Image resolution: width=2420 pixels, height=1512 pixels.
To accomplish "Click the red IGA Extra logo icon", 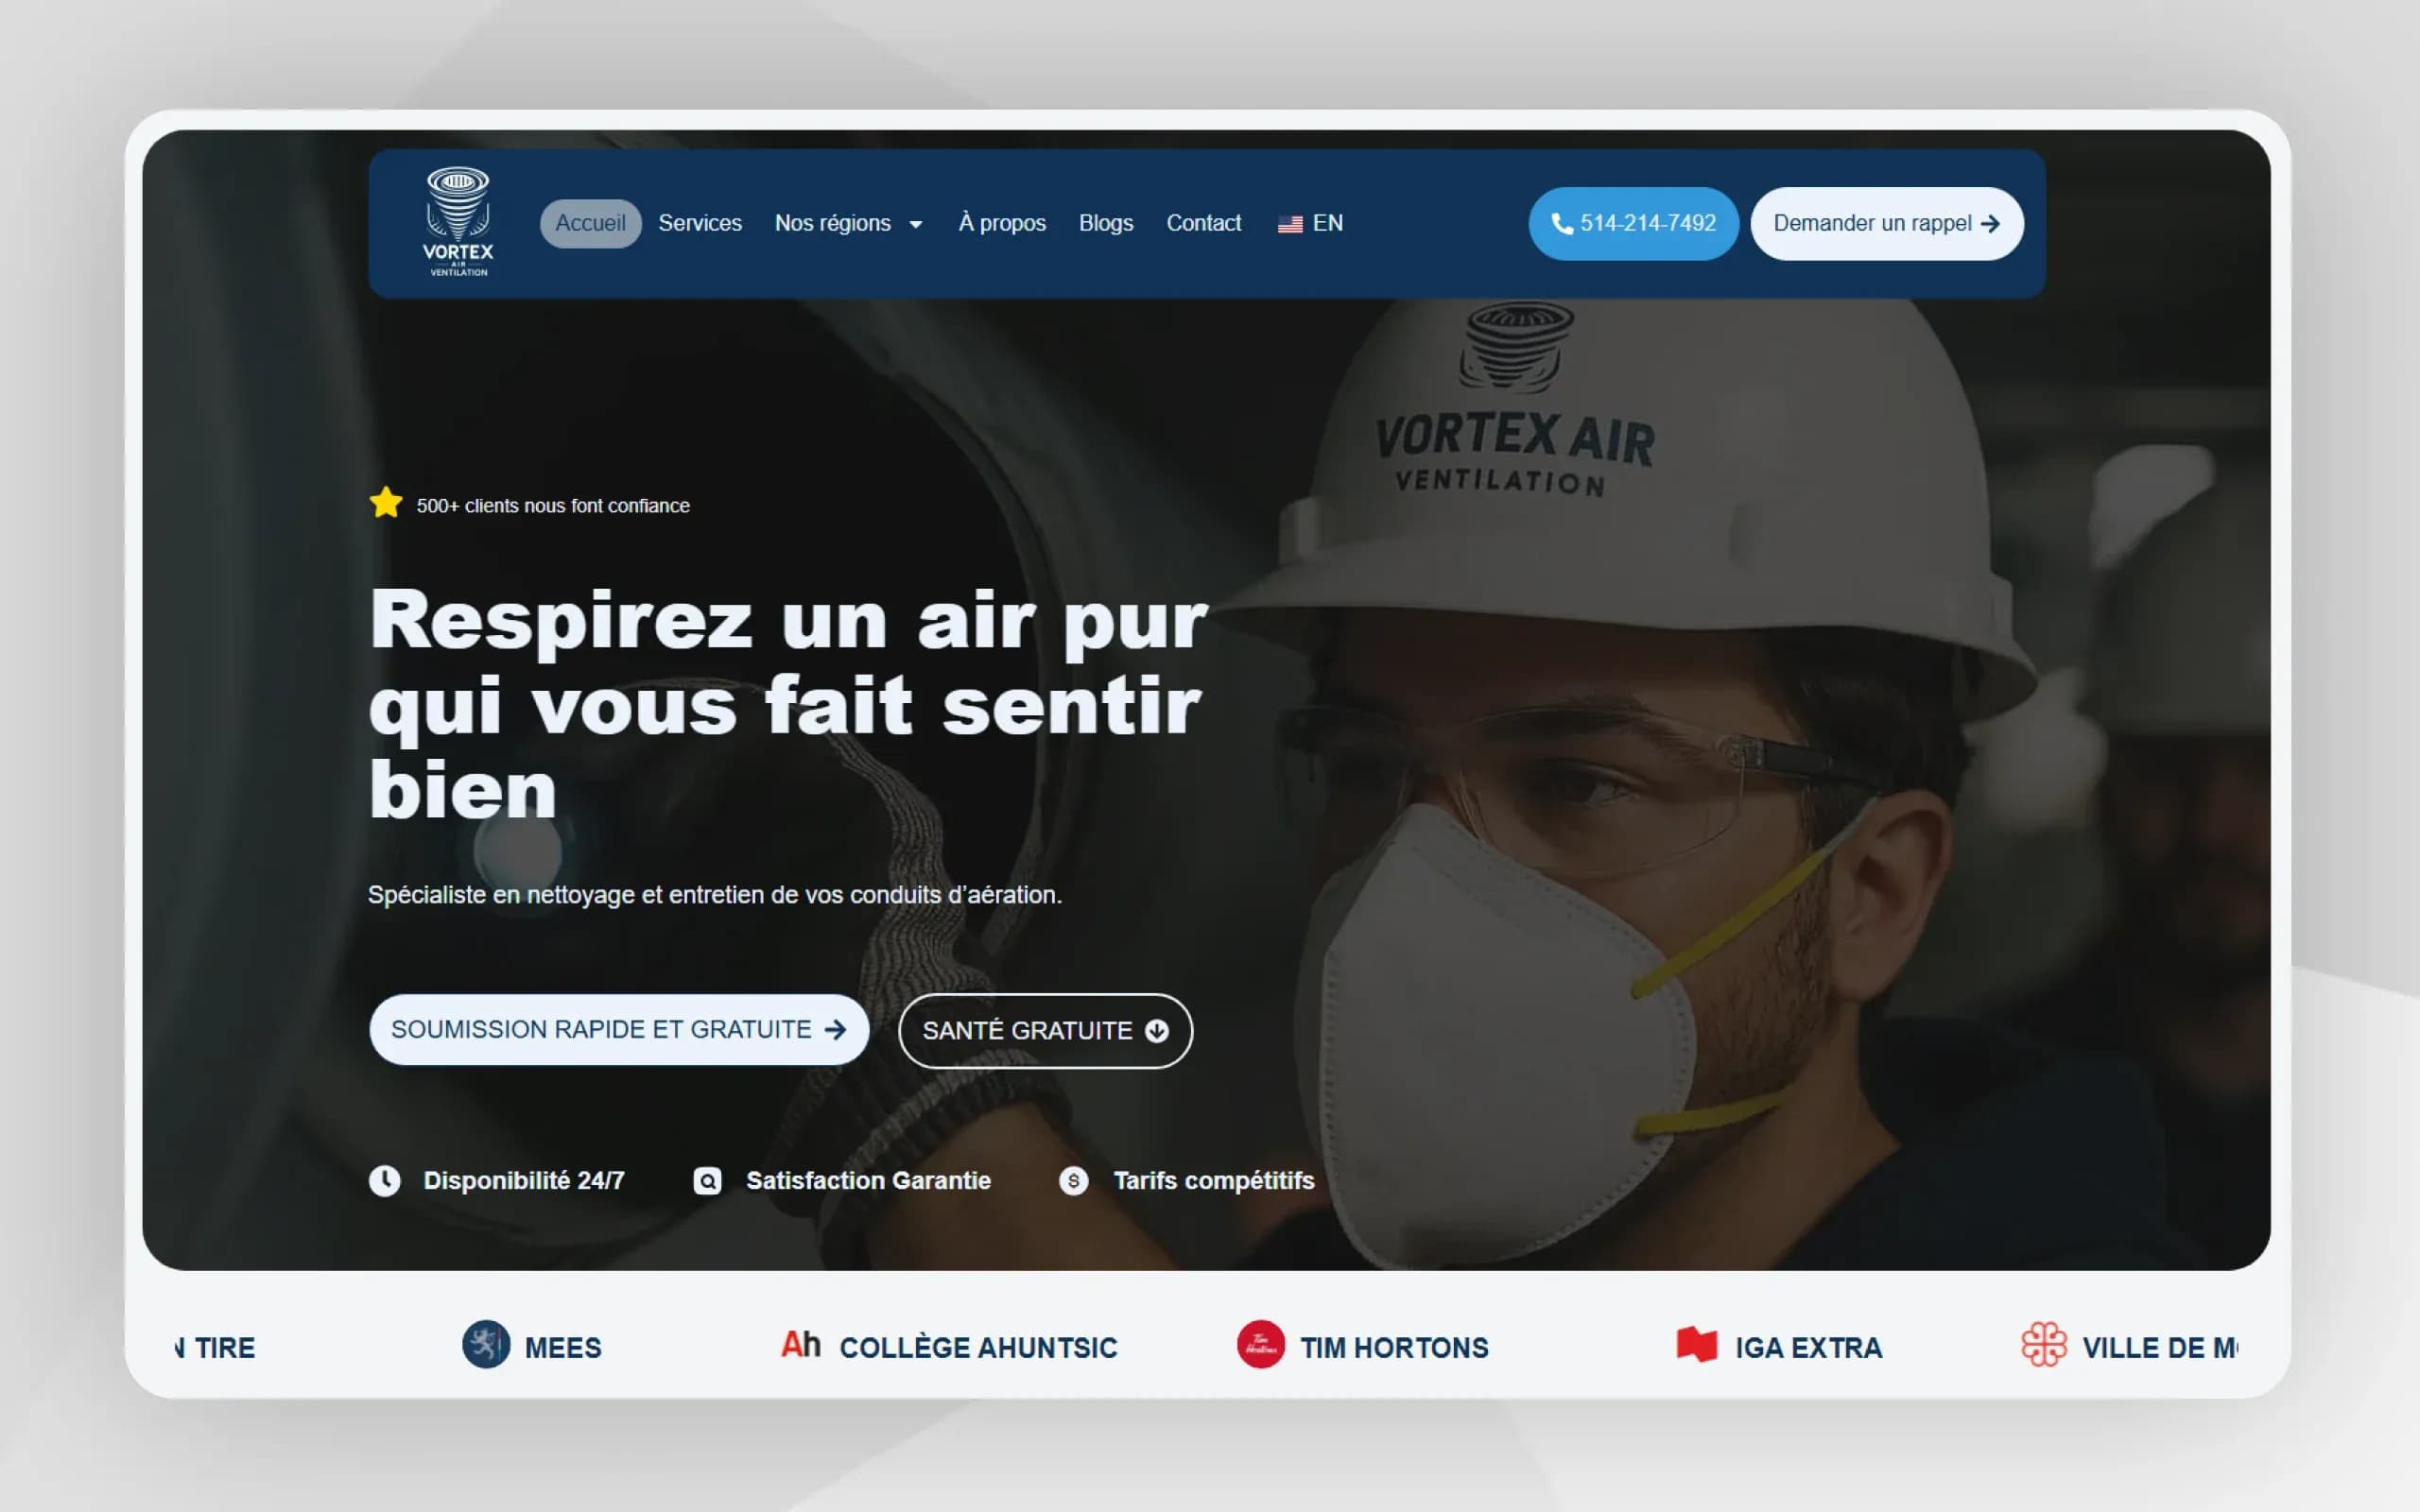I will pos(1697,1344).
